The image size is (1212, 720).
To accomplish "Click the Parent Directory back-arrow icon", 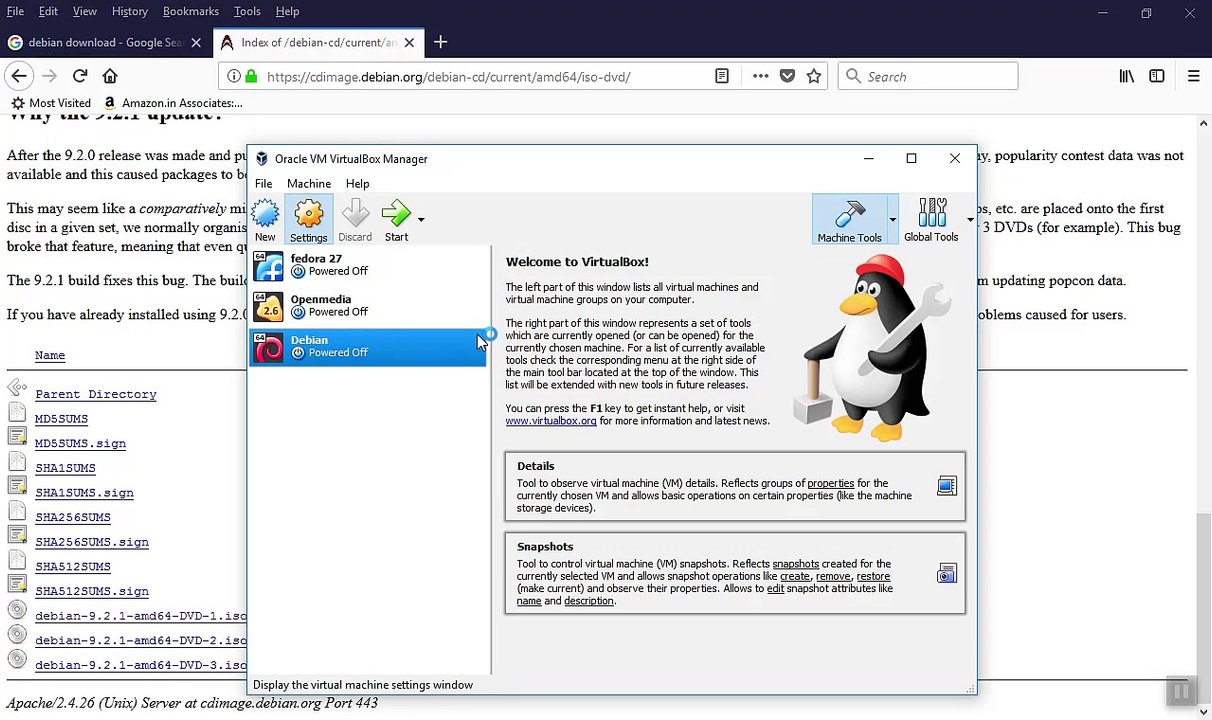I will 17,388.
